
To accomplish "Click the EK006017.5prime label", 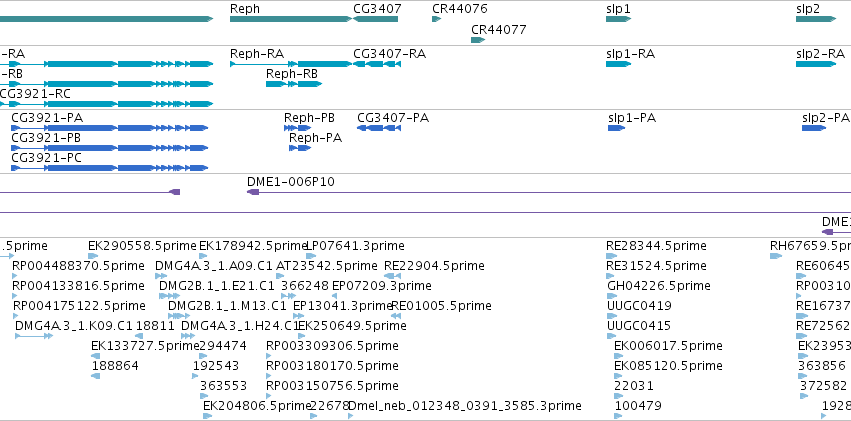I will [668, 347].
